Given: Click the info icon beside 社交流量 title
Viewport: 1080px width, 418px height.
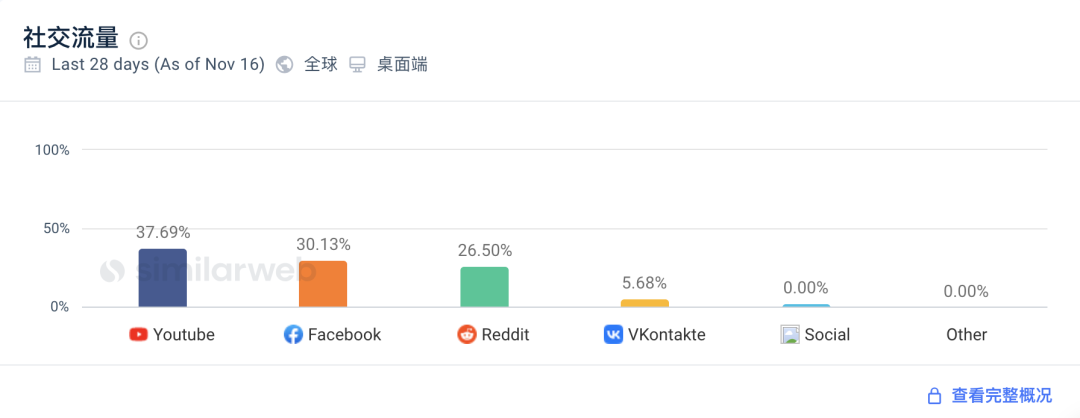Looking at the screenshot, I should [x=139, y=40].
